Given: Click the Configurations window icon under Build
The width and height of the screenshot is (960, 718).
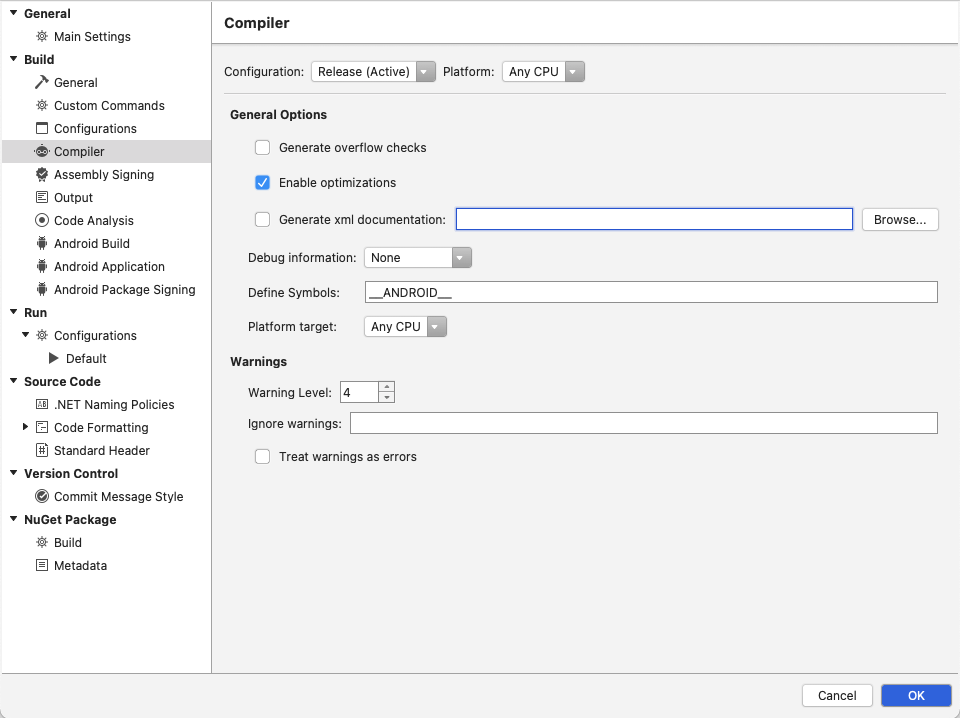Looking at the screenshot, I should 42,129.
